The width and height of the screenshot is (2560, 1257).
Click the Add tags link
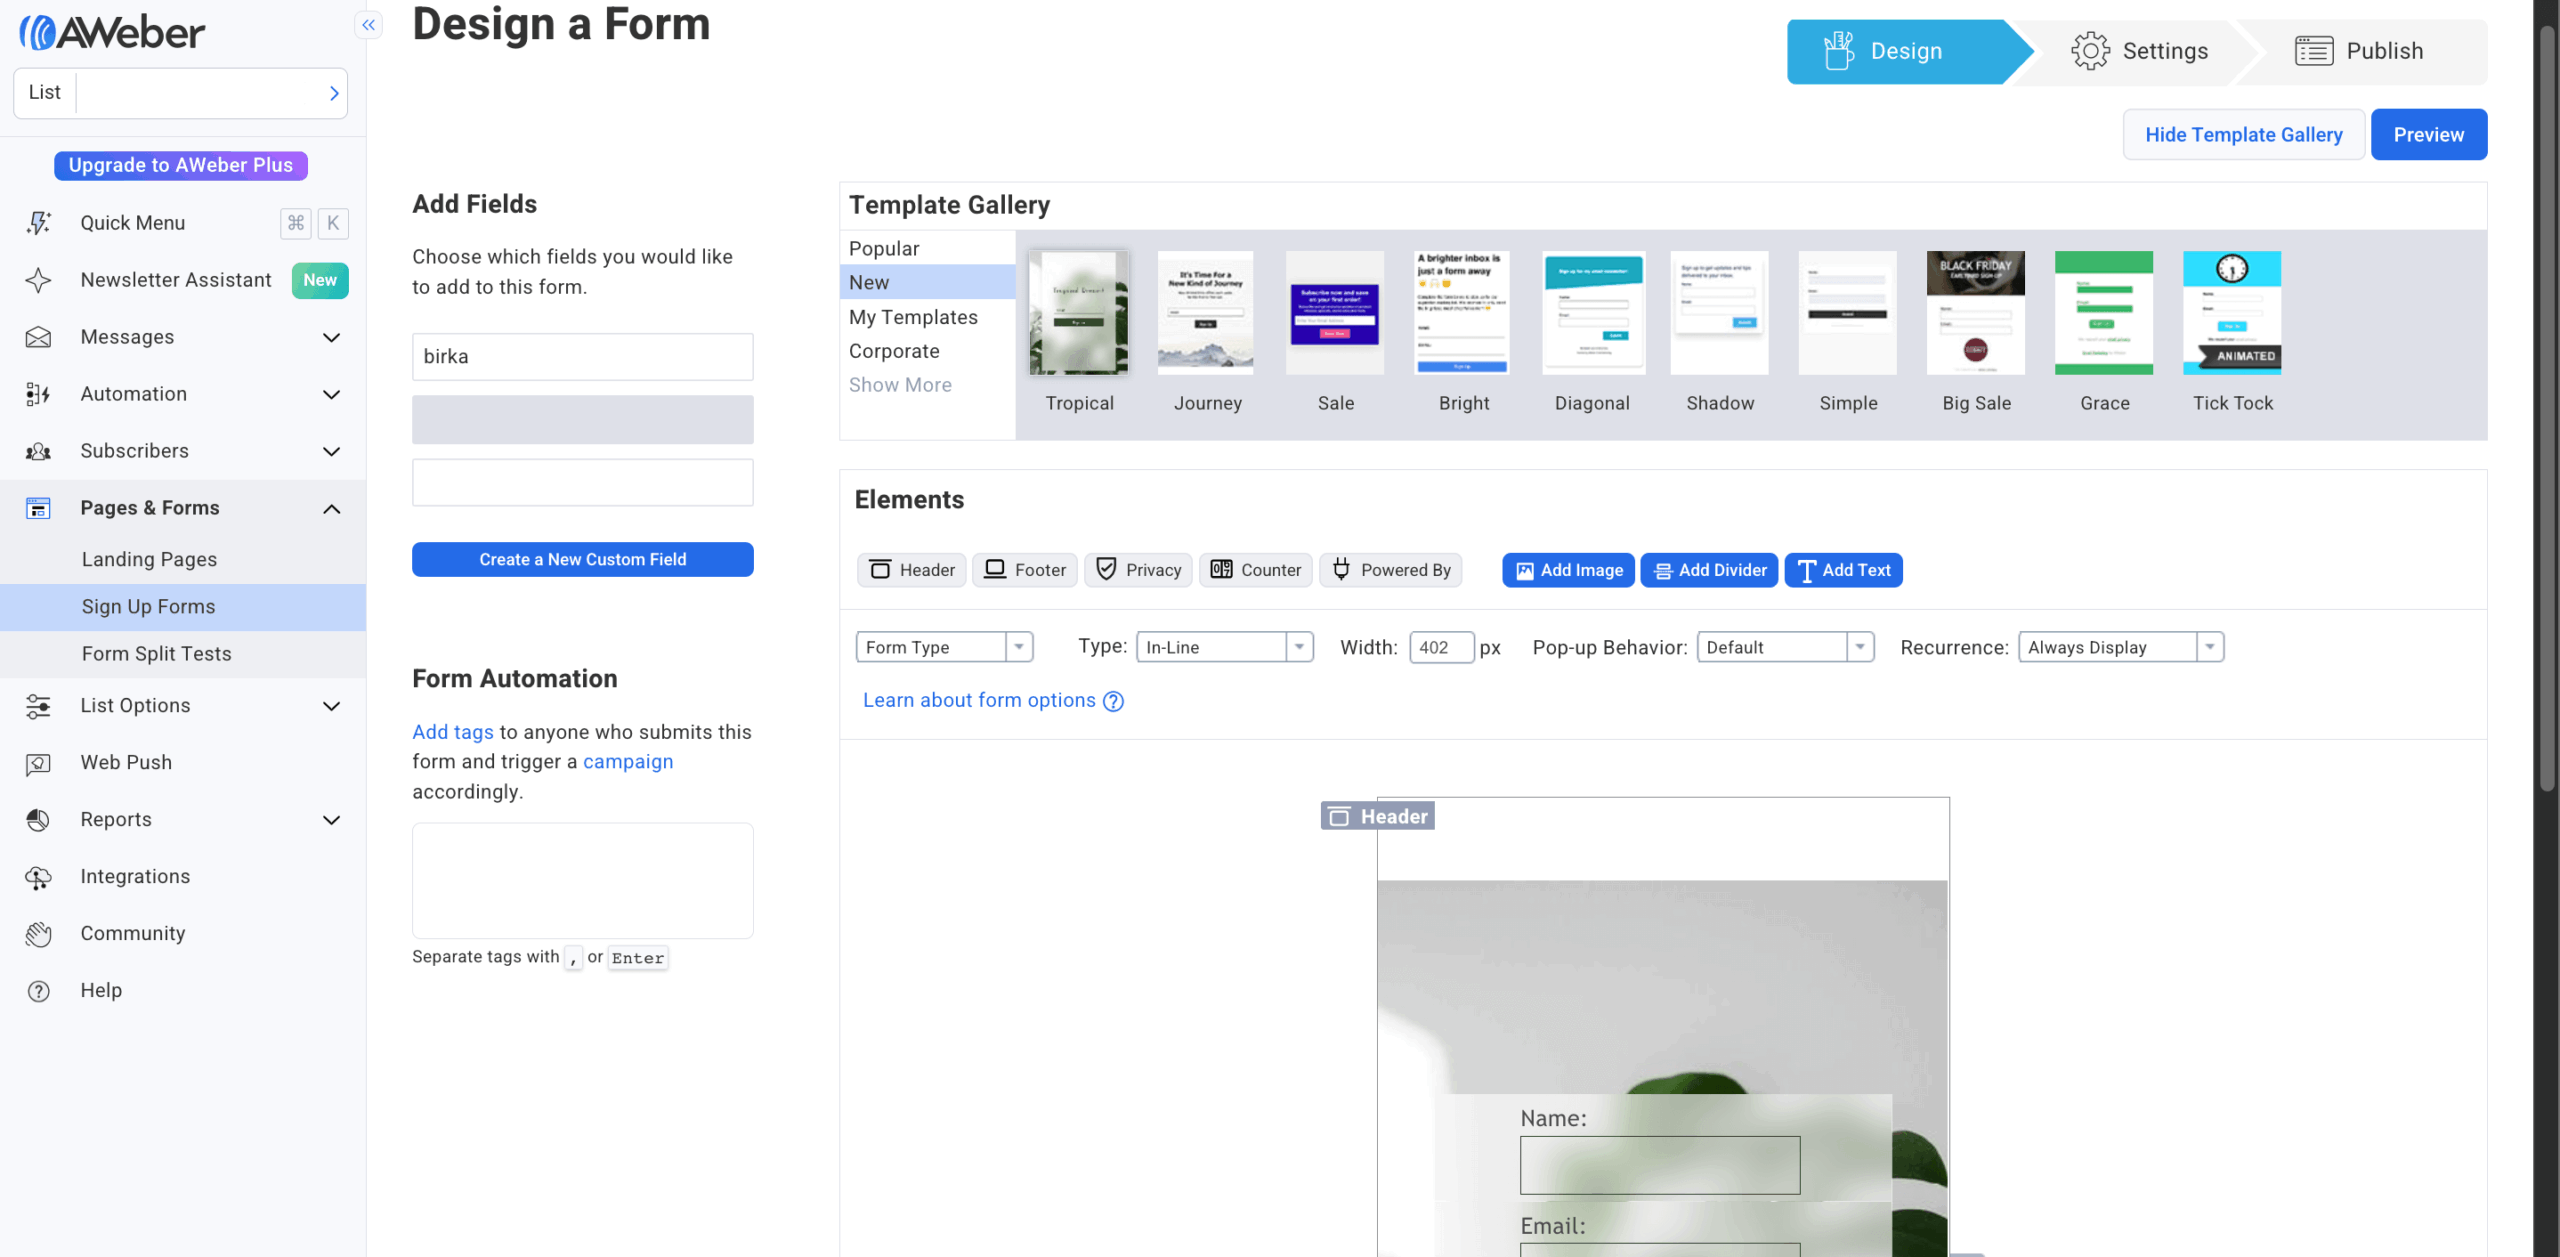[x=453, y=732]
